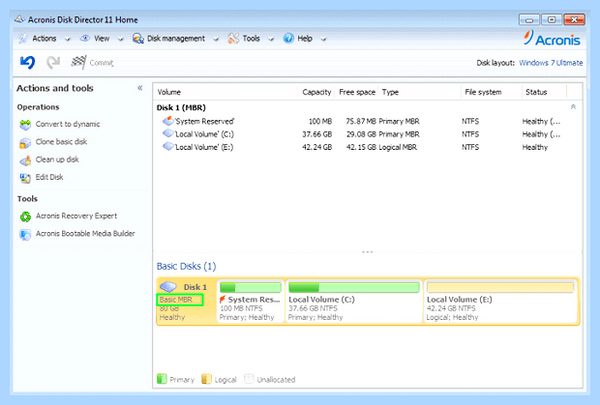Screen dimensions: 600x405
Task: Click the System Reserved volume icon in list
Action: click(x=168, y=121)
